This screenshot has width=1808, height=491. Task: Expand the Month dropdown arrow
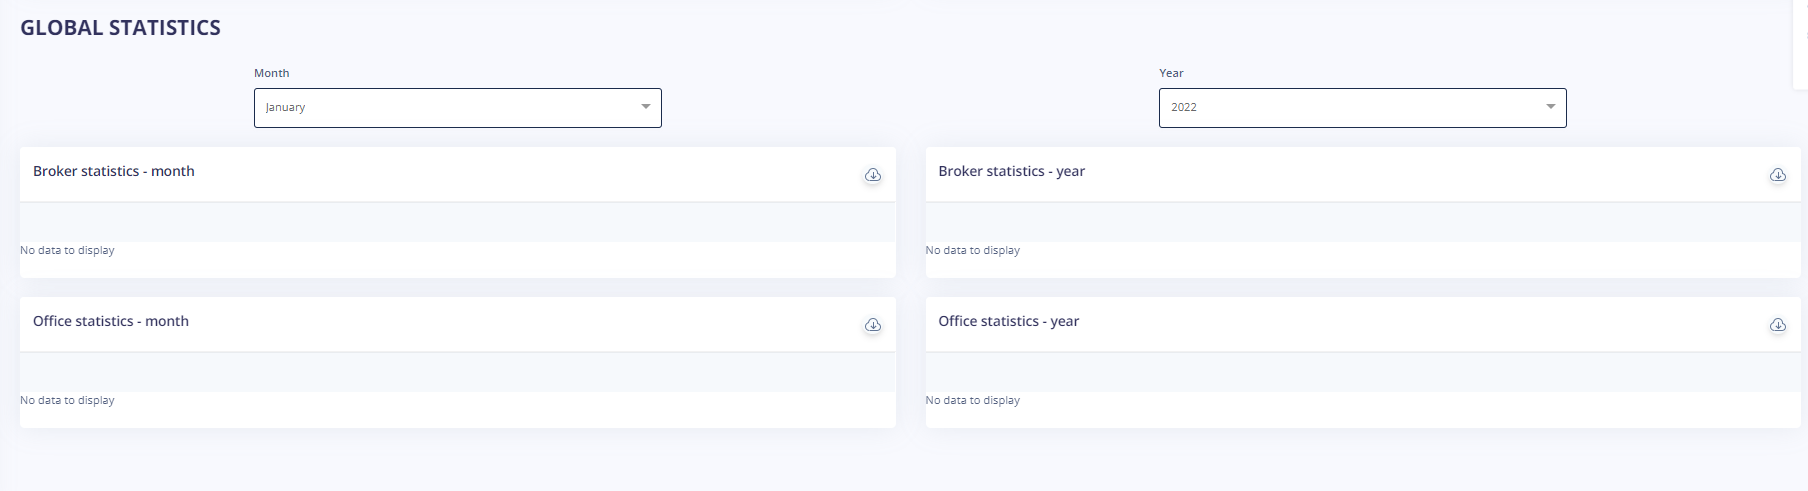tap(646, 107)
